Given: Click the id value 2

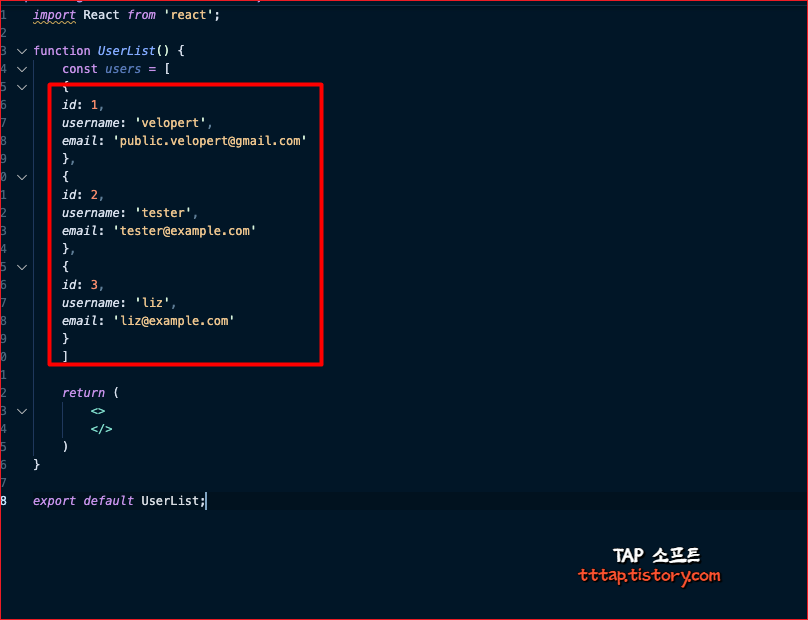Looking at the screenshot, I should click(94, 195).
